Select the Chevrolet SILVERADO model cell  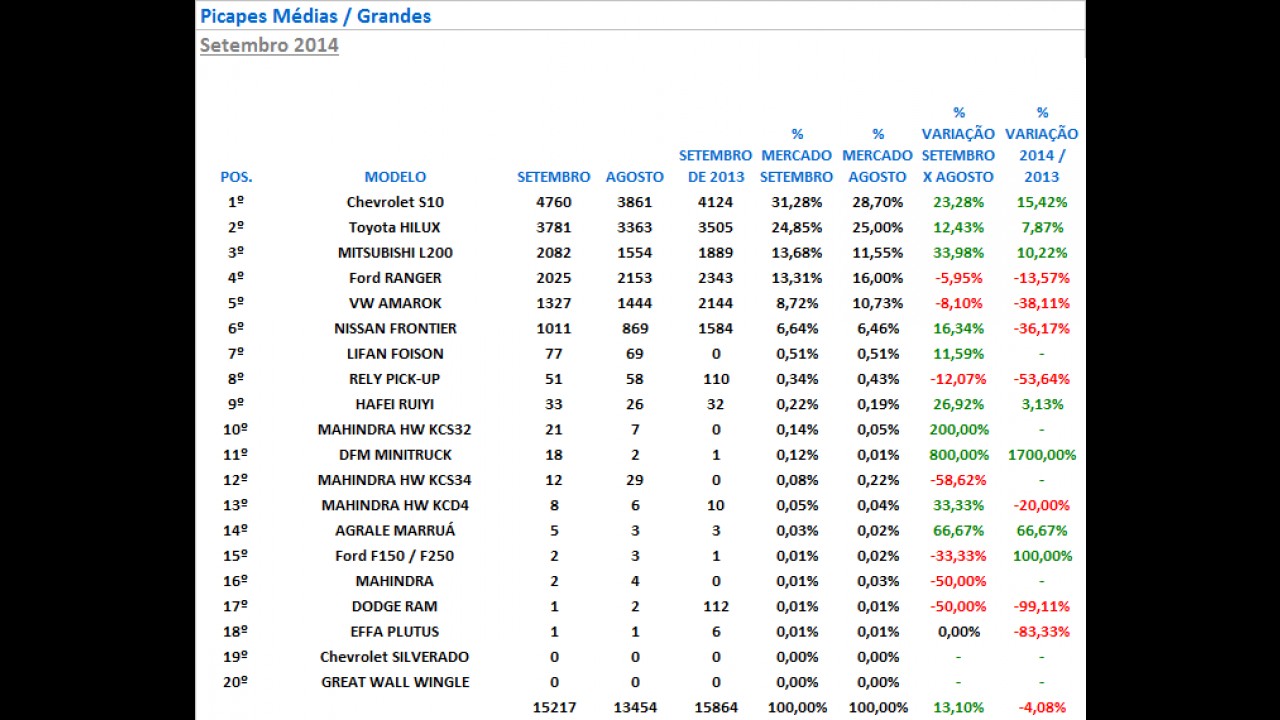pyautogui.click(x=395, y=657)
